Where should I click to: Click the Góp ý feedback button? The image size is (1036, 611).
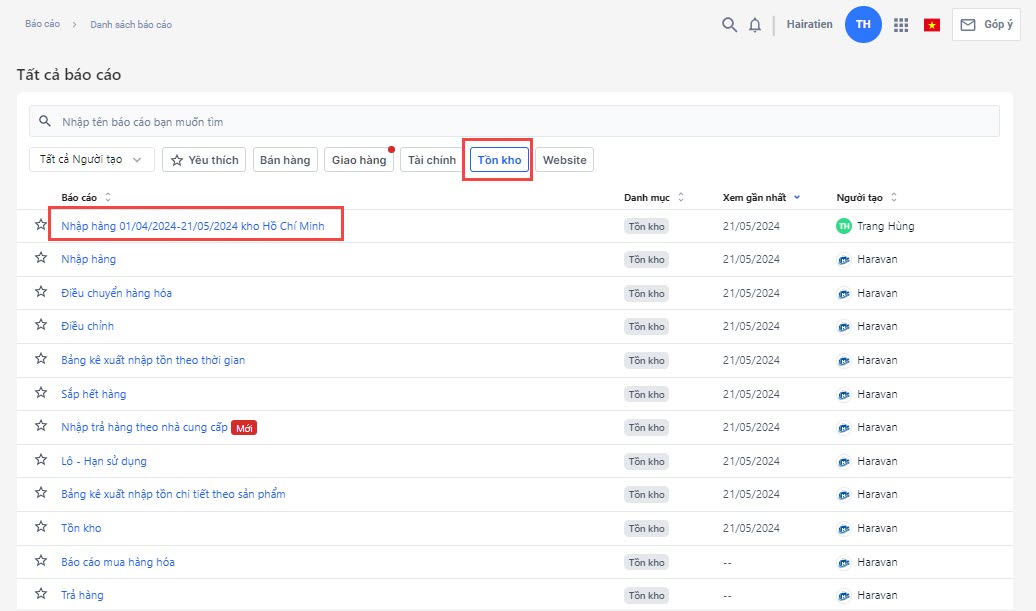coord(986,25)
